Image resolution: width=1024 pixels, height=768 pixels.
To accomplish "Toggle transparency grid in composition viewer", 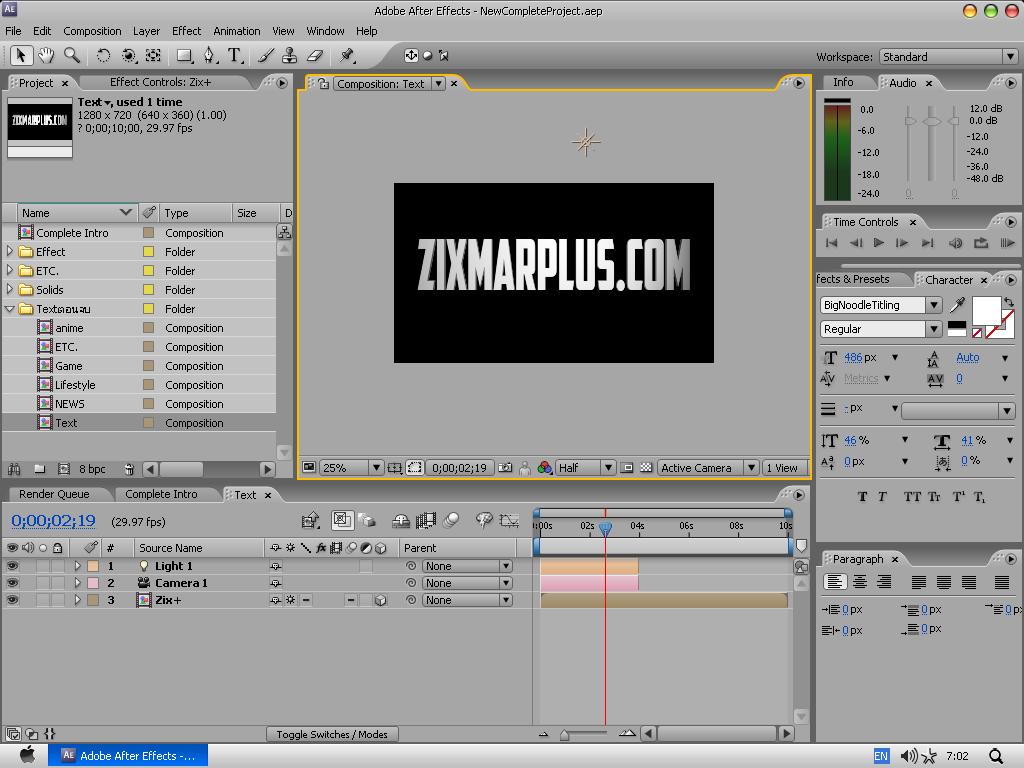I will pos(646,468).
